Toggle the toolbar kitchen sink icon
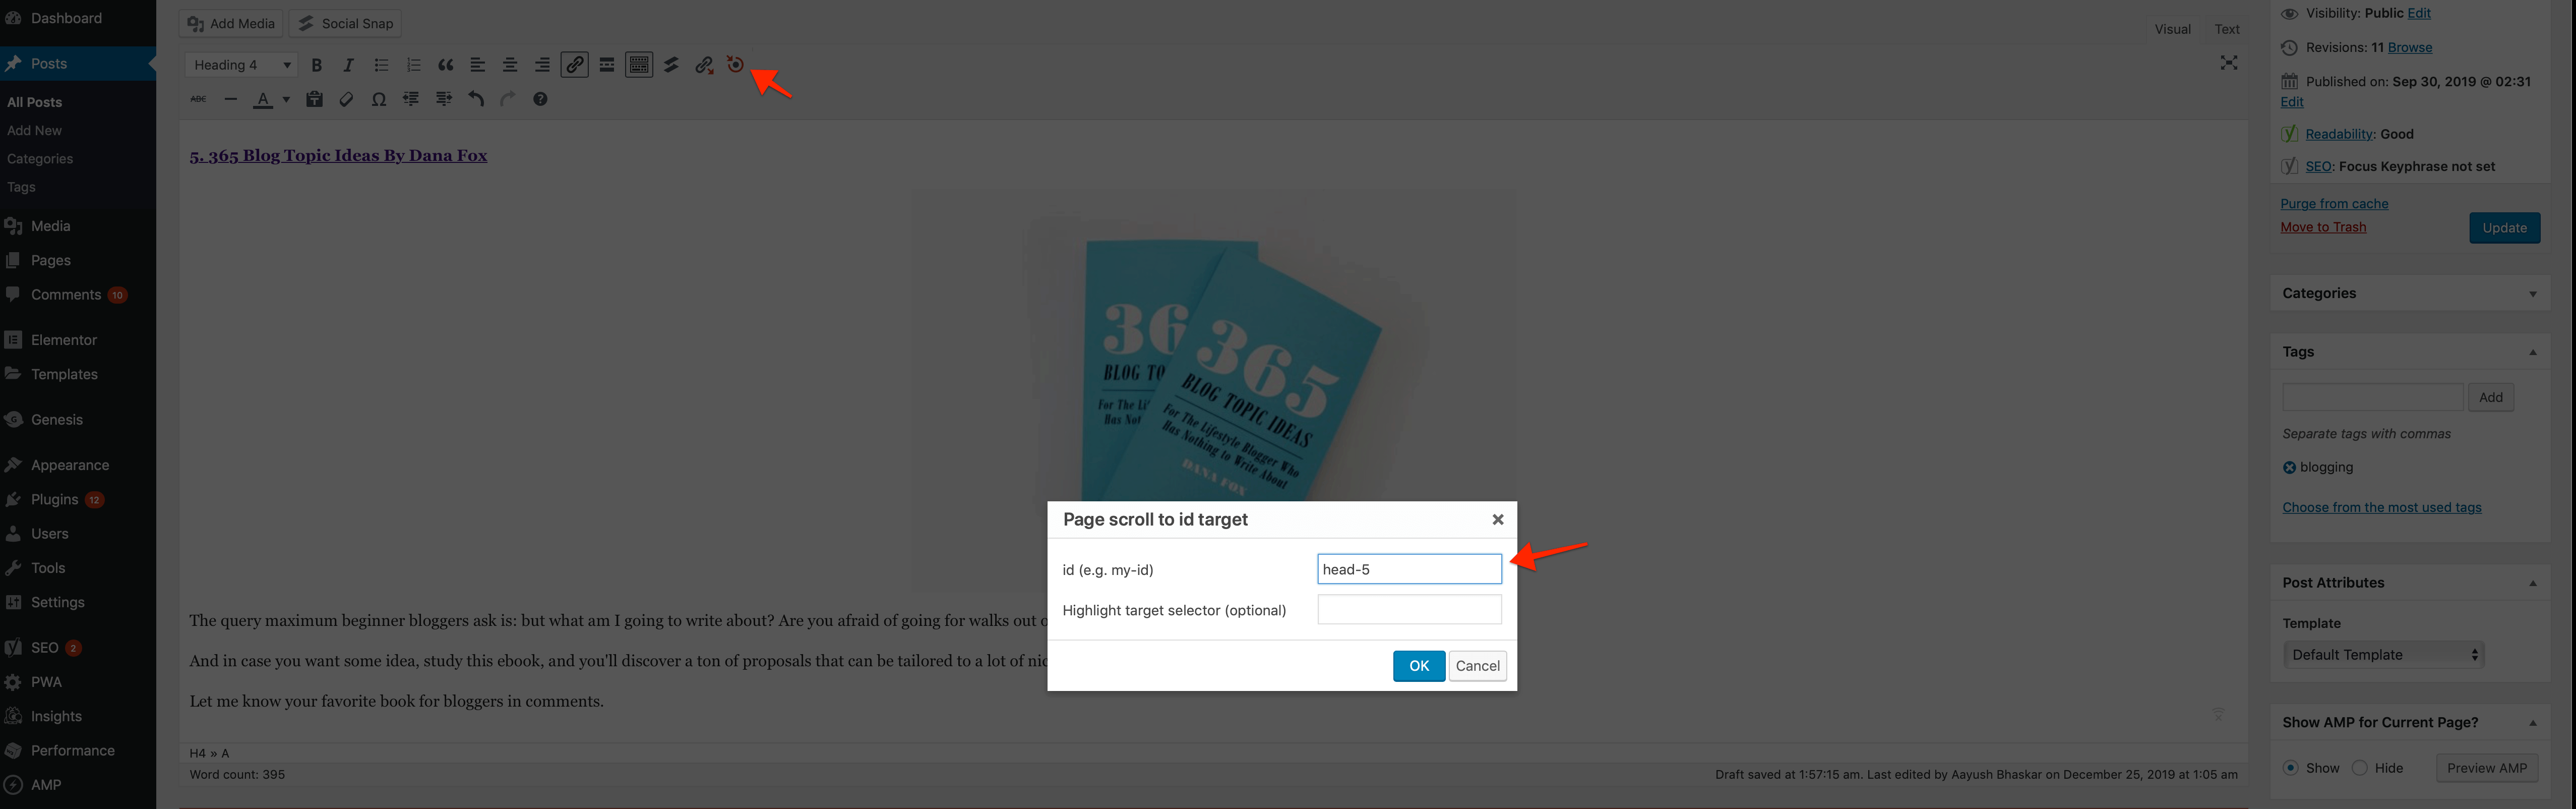Screen dimensions: 2576x809 pos(639,65)
